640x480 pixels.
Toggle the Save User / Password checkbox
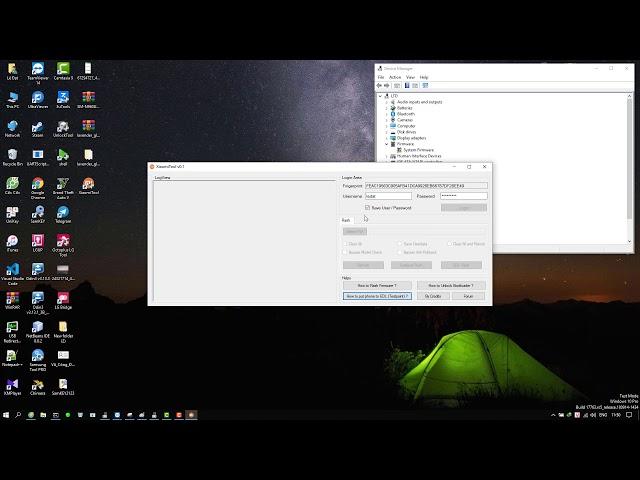click(367, 208)
